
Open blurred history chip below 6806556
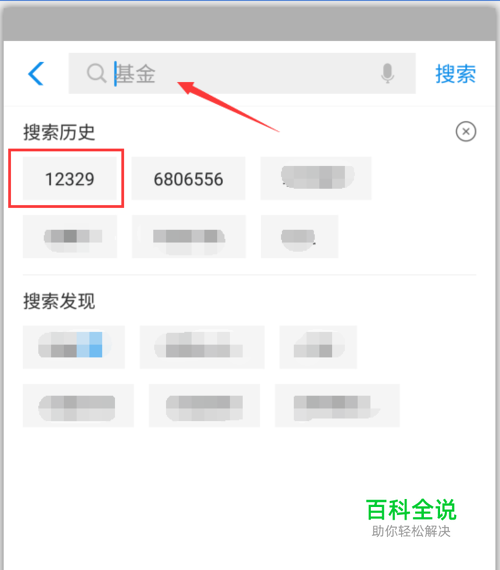coord(189,237)
